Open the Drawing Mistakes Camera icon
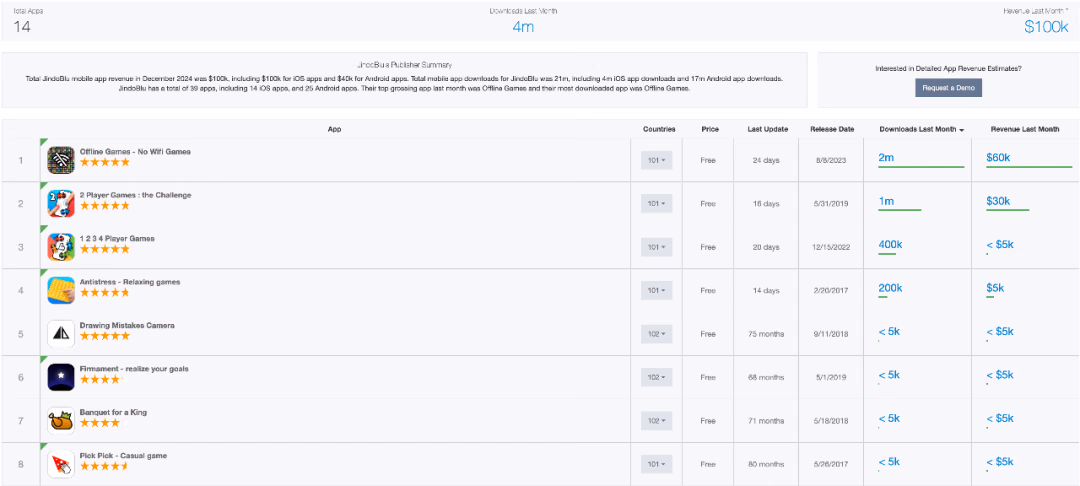 (x=61, y=334)
